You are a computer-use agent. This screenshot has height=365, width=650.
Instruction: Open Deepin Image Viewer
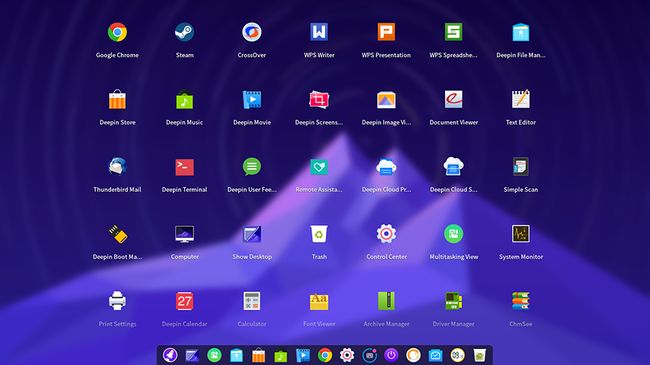pyautogui.click(x=386, y=100)
